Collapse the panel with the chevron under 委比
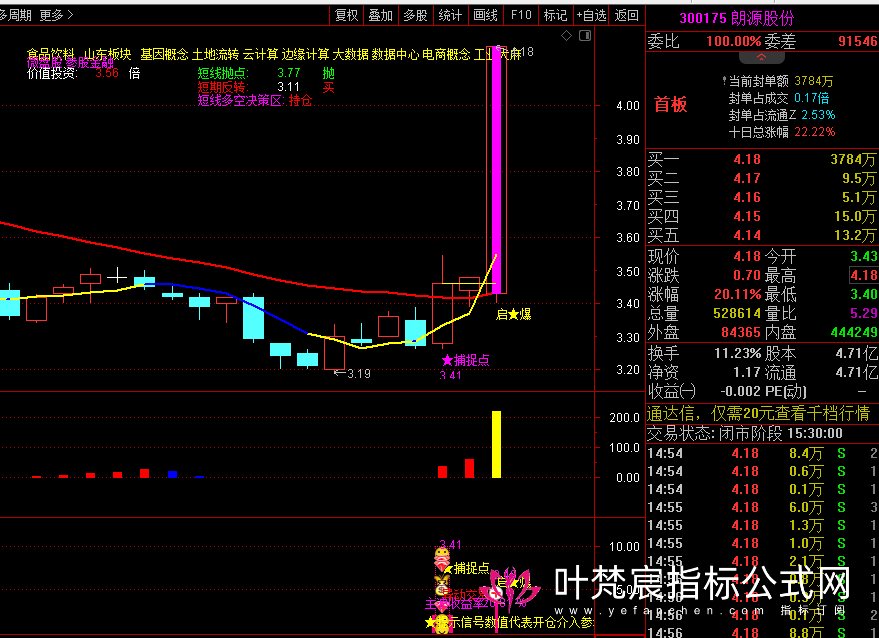879x638 pixels. [762, 57]
